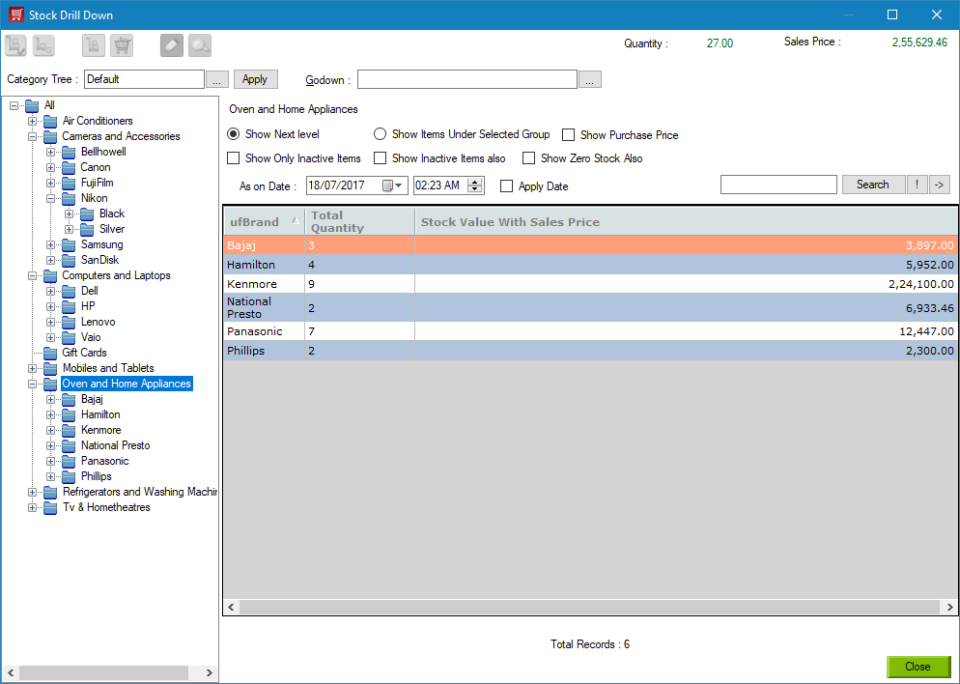960x684 pixels.
Task: Click the grid horizontal scroll right arrow
Action: tap(950, 607)
